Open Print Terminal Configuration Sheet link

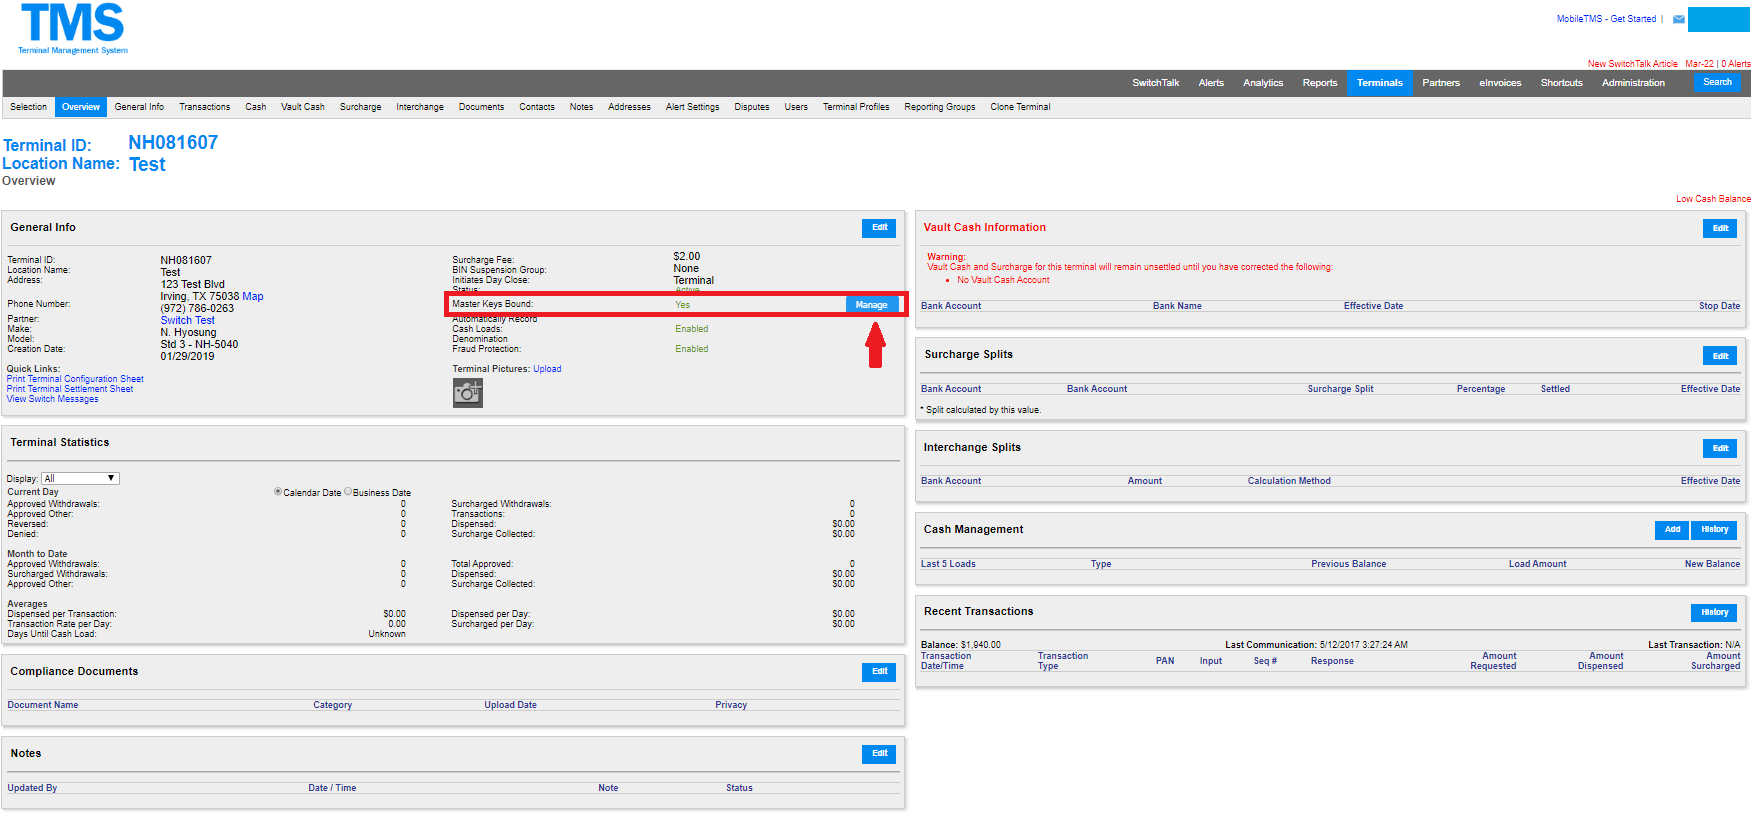point(75,379)
